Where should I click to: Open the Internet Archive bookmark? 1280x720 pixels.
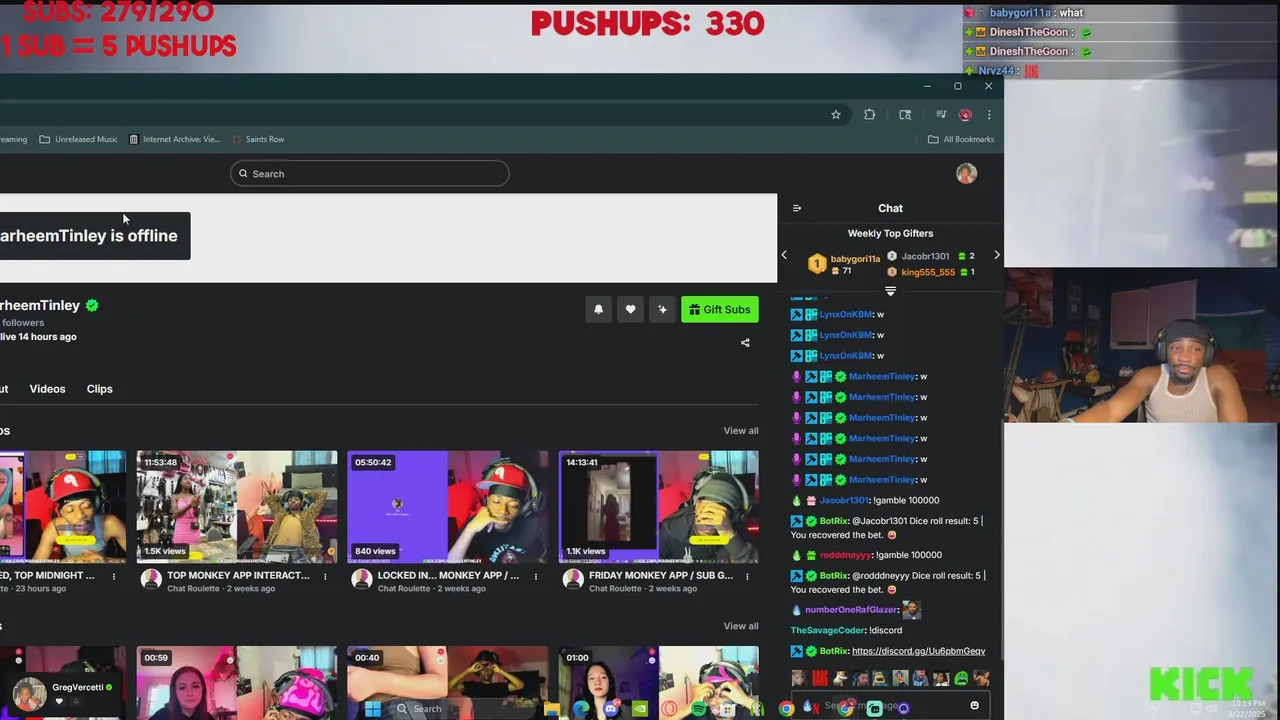174,139
